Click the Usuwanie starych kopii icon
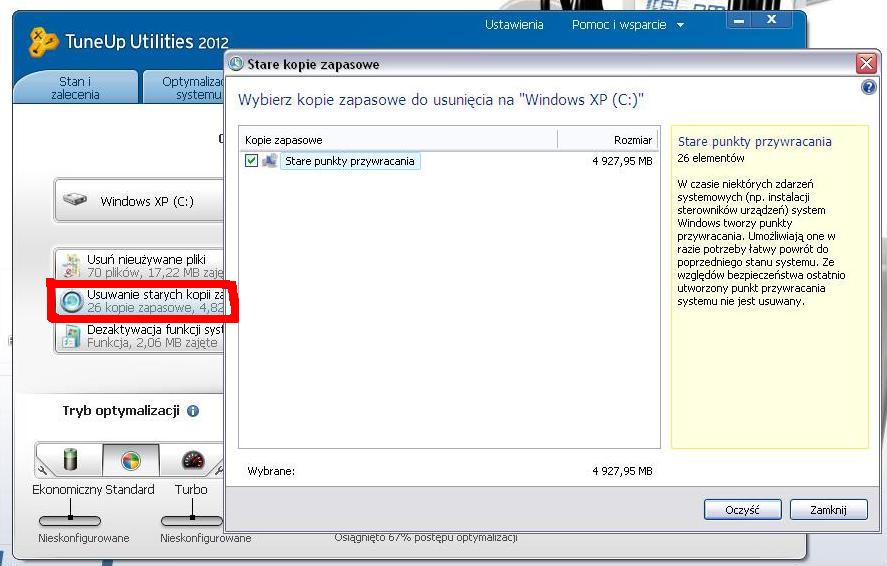This screenshot has width=887, height=566. [x=71, y=302]
